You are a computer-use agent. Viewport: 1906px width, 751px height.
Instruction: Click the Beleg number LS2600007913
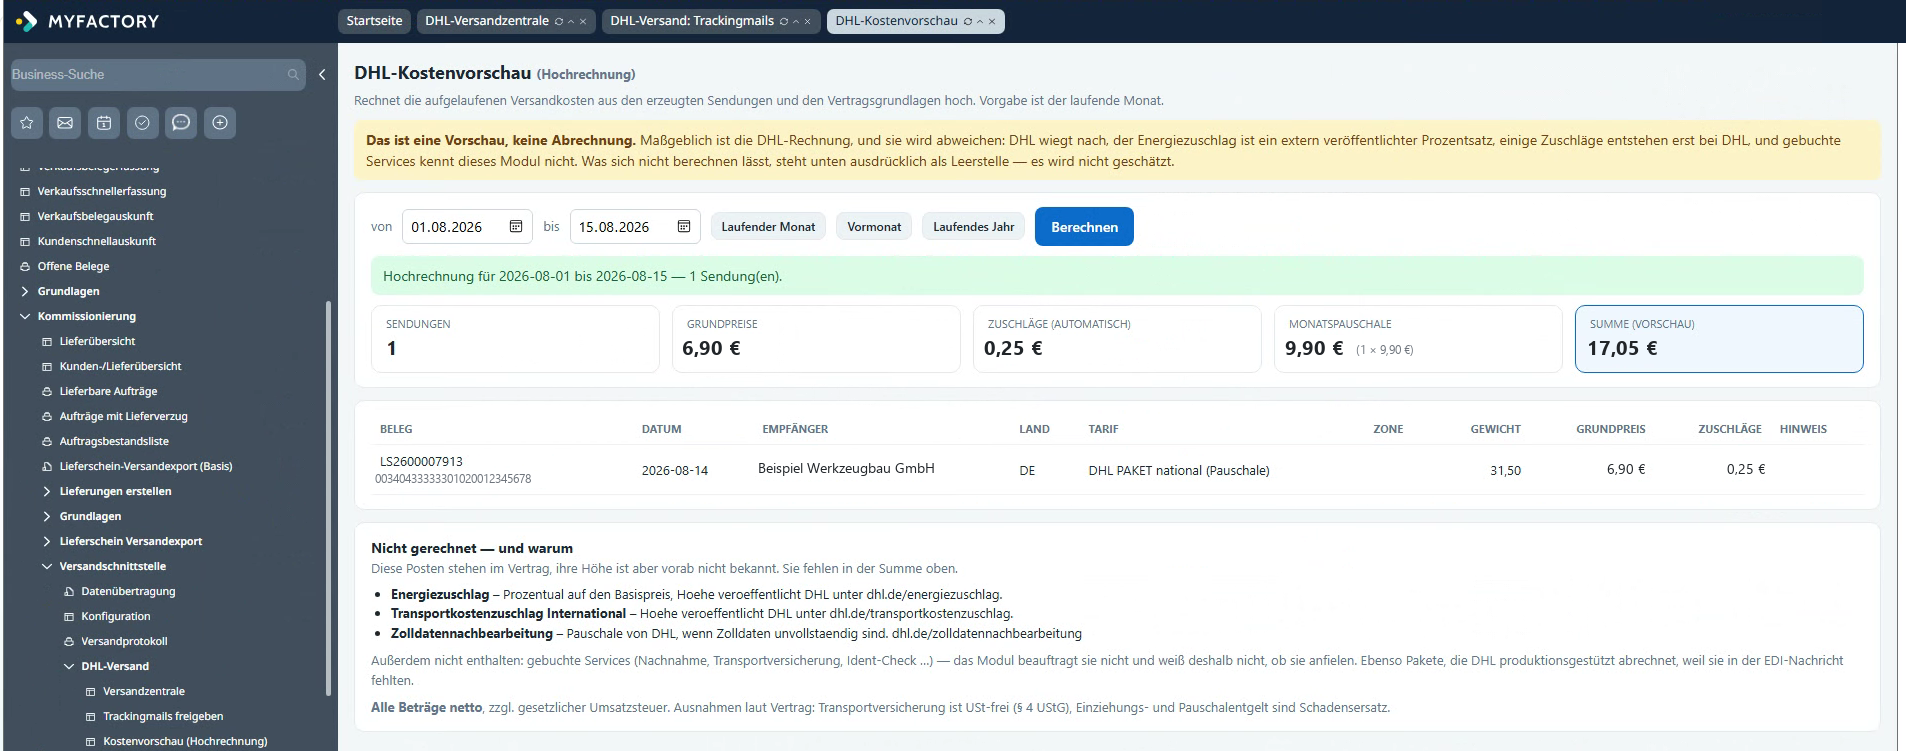pos(421,462)
